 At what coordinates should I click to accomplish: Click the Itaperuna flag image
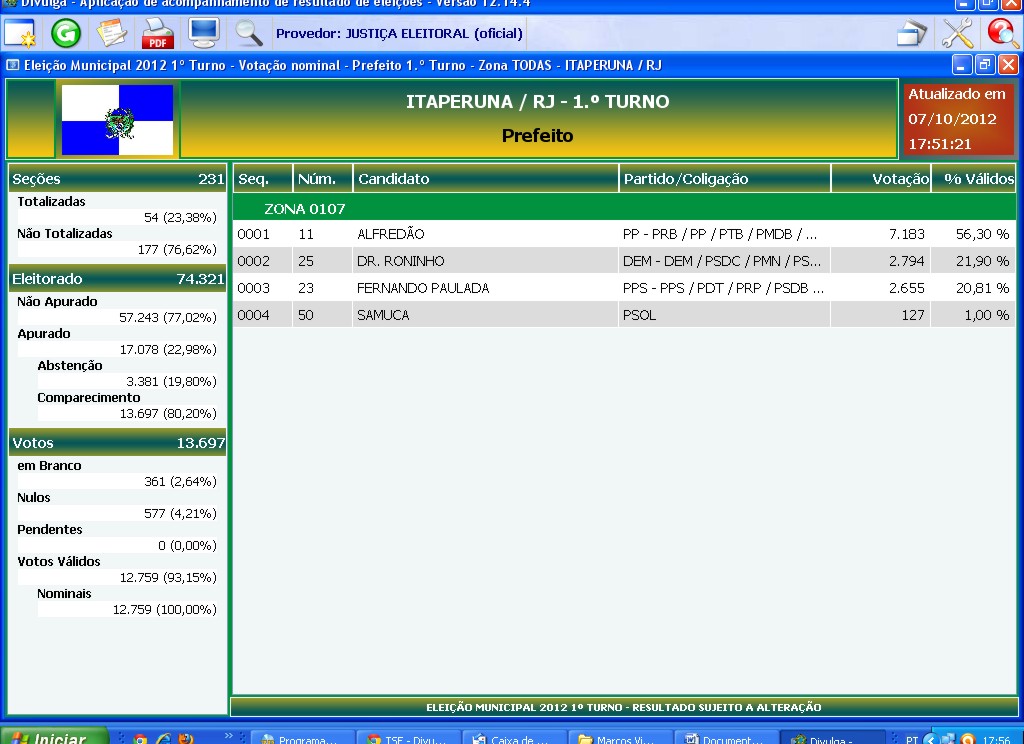point(118,120)
